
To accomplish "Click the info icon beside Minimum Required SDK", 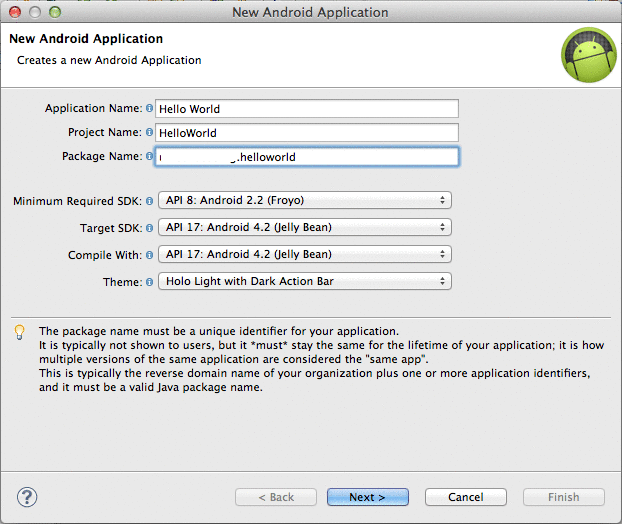I will tap(149, 201).
